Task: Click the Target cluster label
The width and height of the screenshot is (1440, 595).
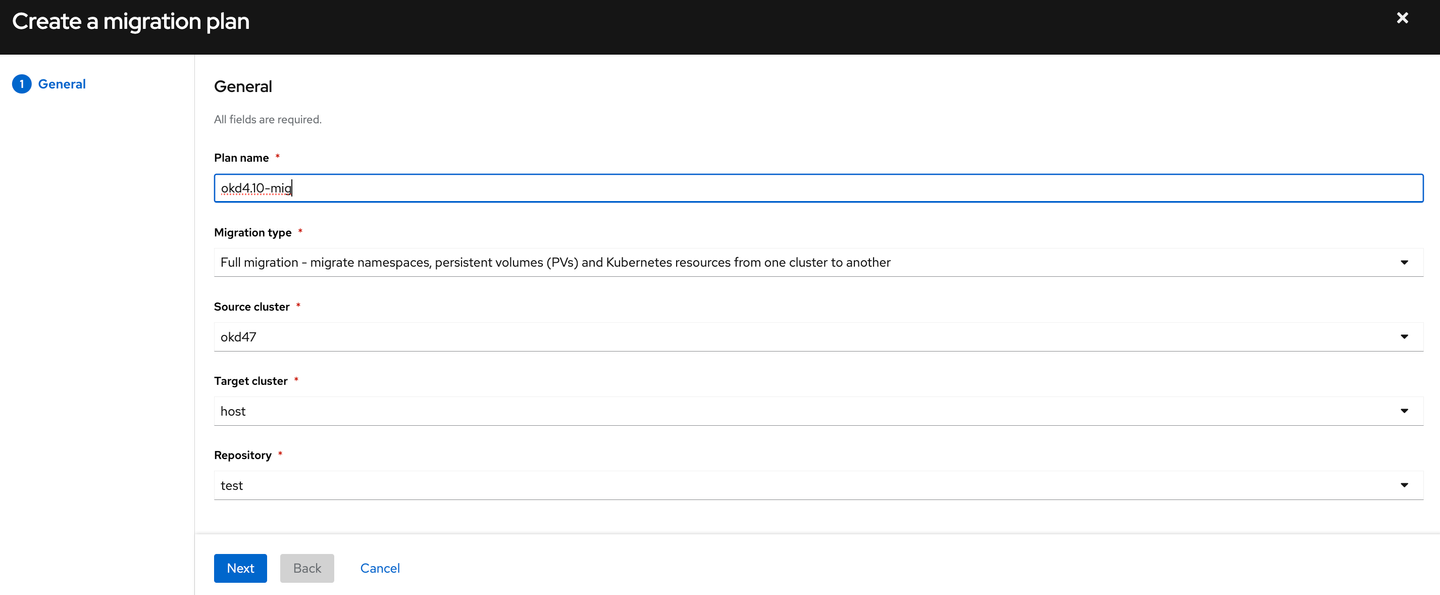Action: point(251,381)
